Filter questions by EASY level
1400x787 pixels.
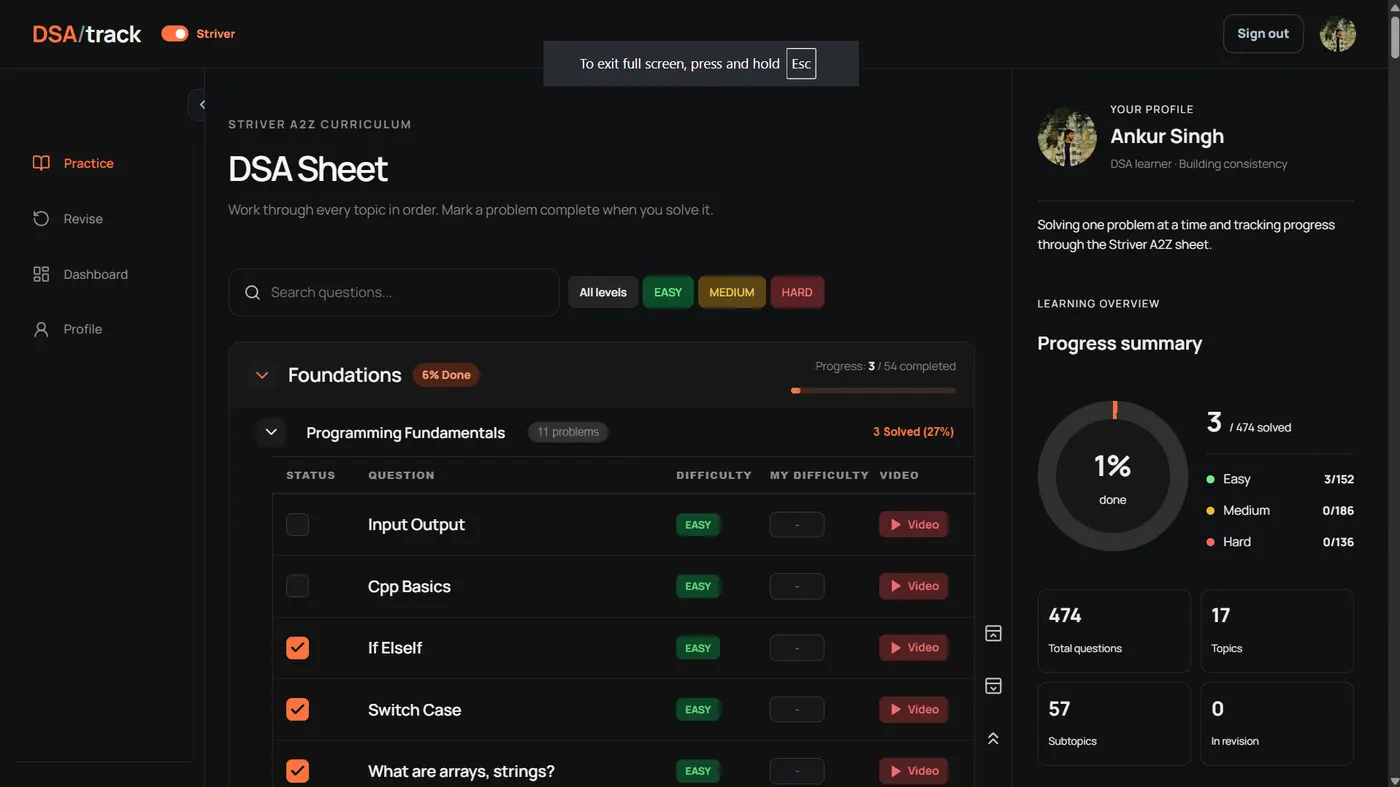668,293
